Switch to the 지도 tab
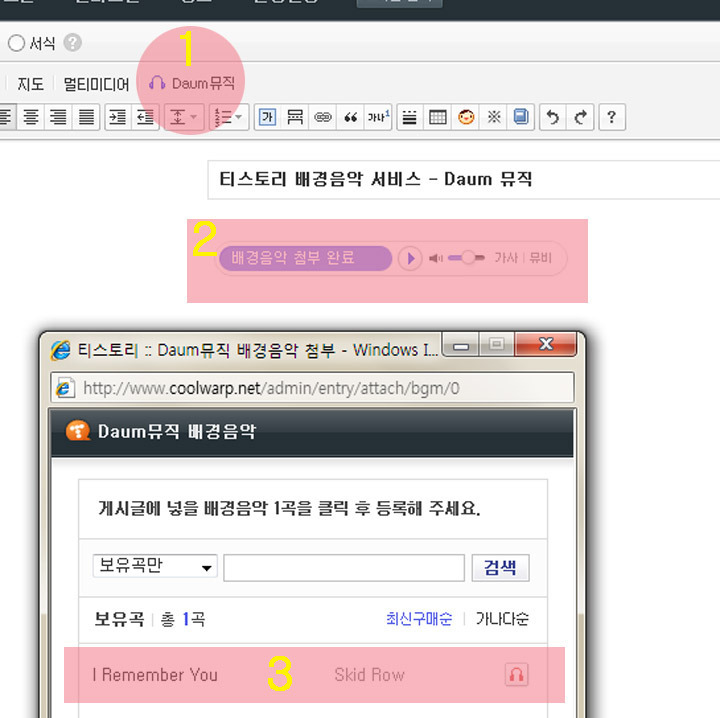This screenshot has height=718, width=720. pyautogui.click(x=30, y=84)
